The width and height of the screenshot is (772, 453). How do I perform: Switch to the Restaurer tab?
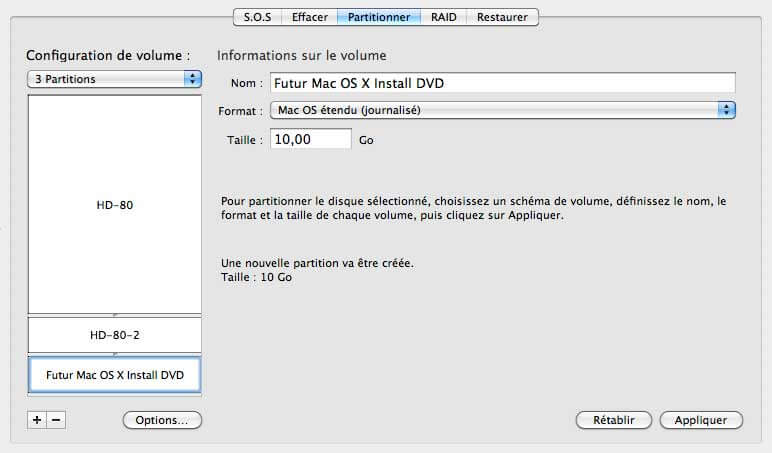tap(503, 17)
